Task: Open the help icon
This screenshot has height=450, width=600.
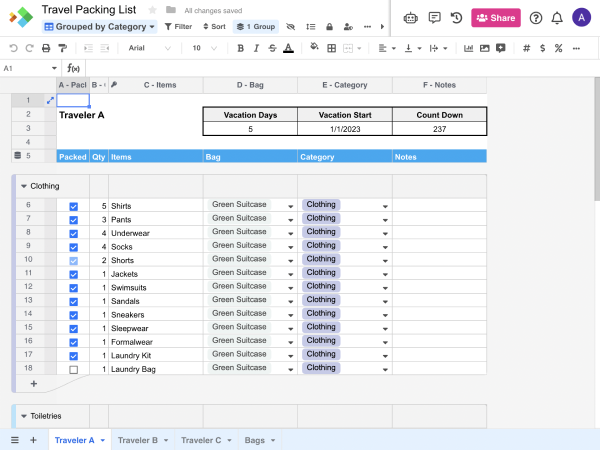Action: [536, 18]
